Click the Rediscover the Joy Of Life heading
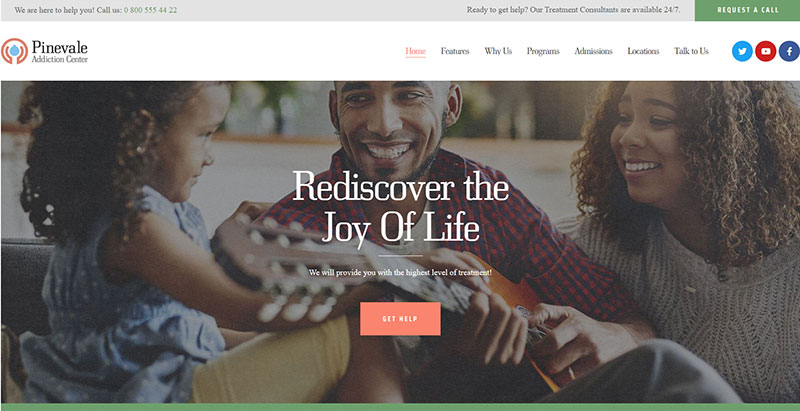 click(x=401, y=209)
